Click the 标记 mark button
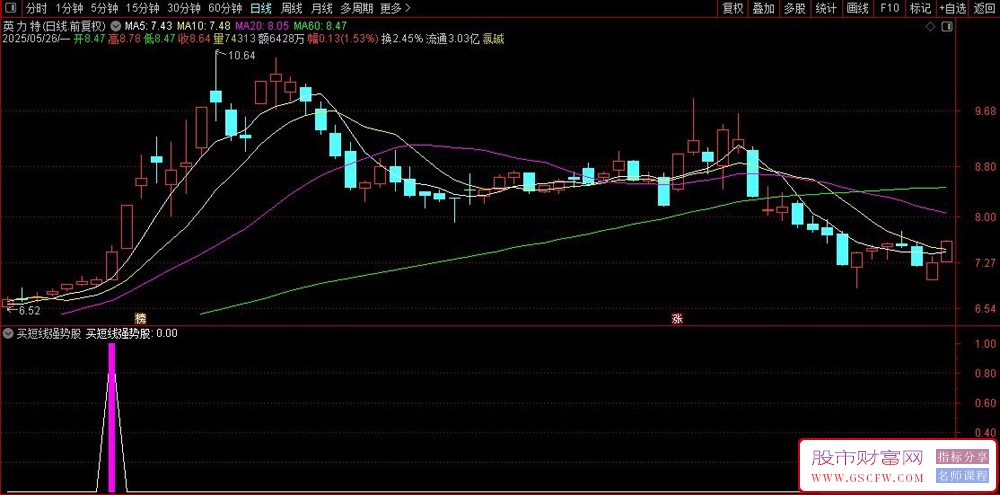 920,8
